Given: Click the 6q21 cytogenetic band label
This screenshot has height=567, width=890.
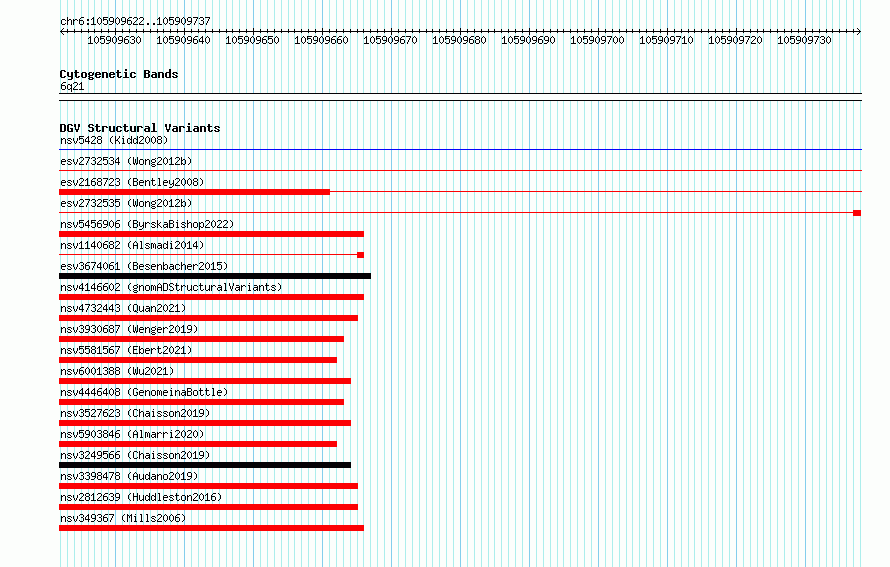Looking at the screenshot, I should pos(72,86).
